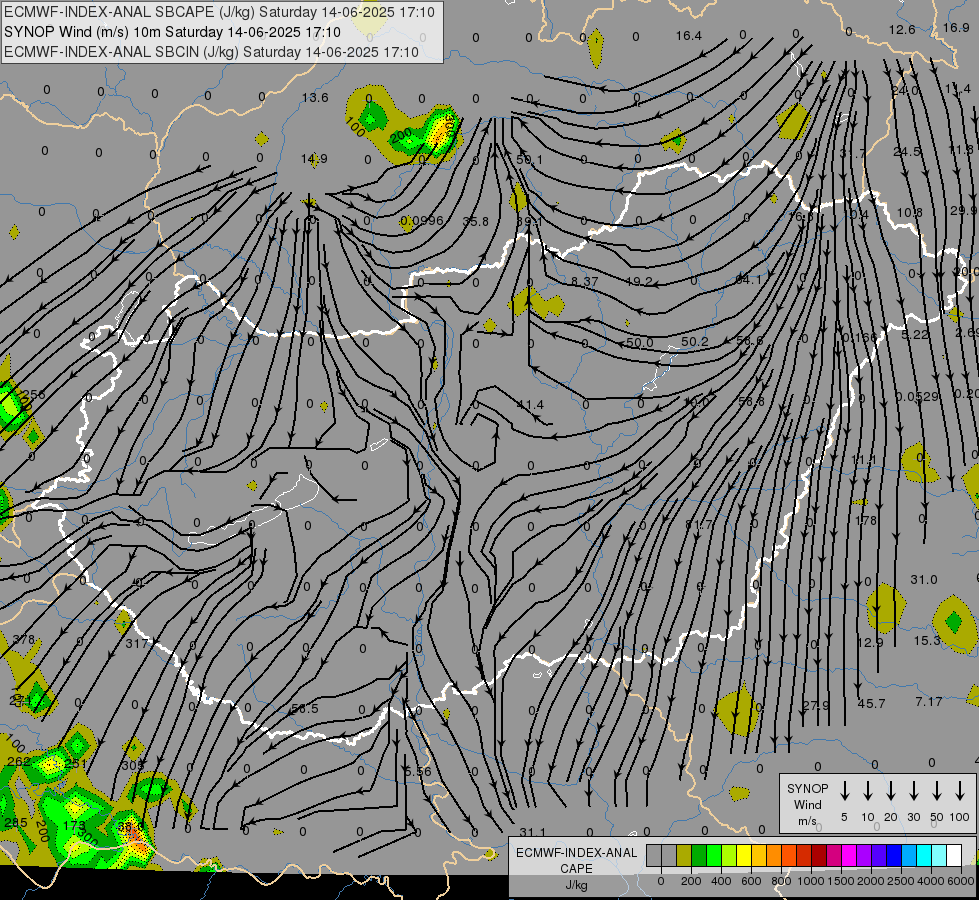Select the SBCAPE title line in header
979x900 pixels.
tap(219, 12)
